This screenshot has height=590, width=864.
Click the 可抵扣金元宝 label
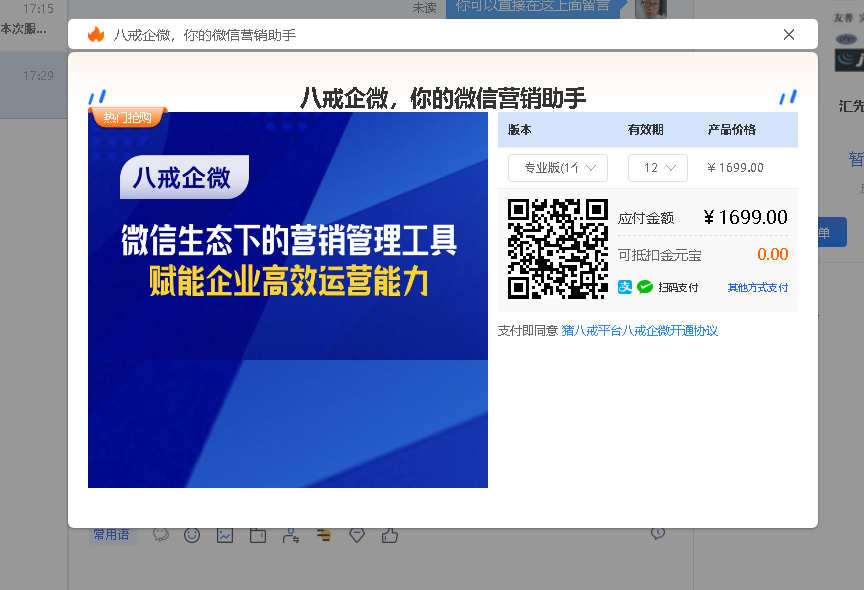(x=660, y=255)
